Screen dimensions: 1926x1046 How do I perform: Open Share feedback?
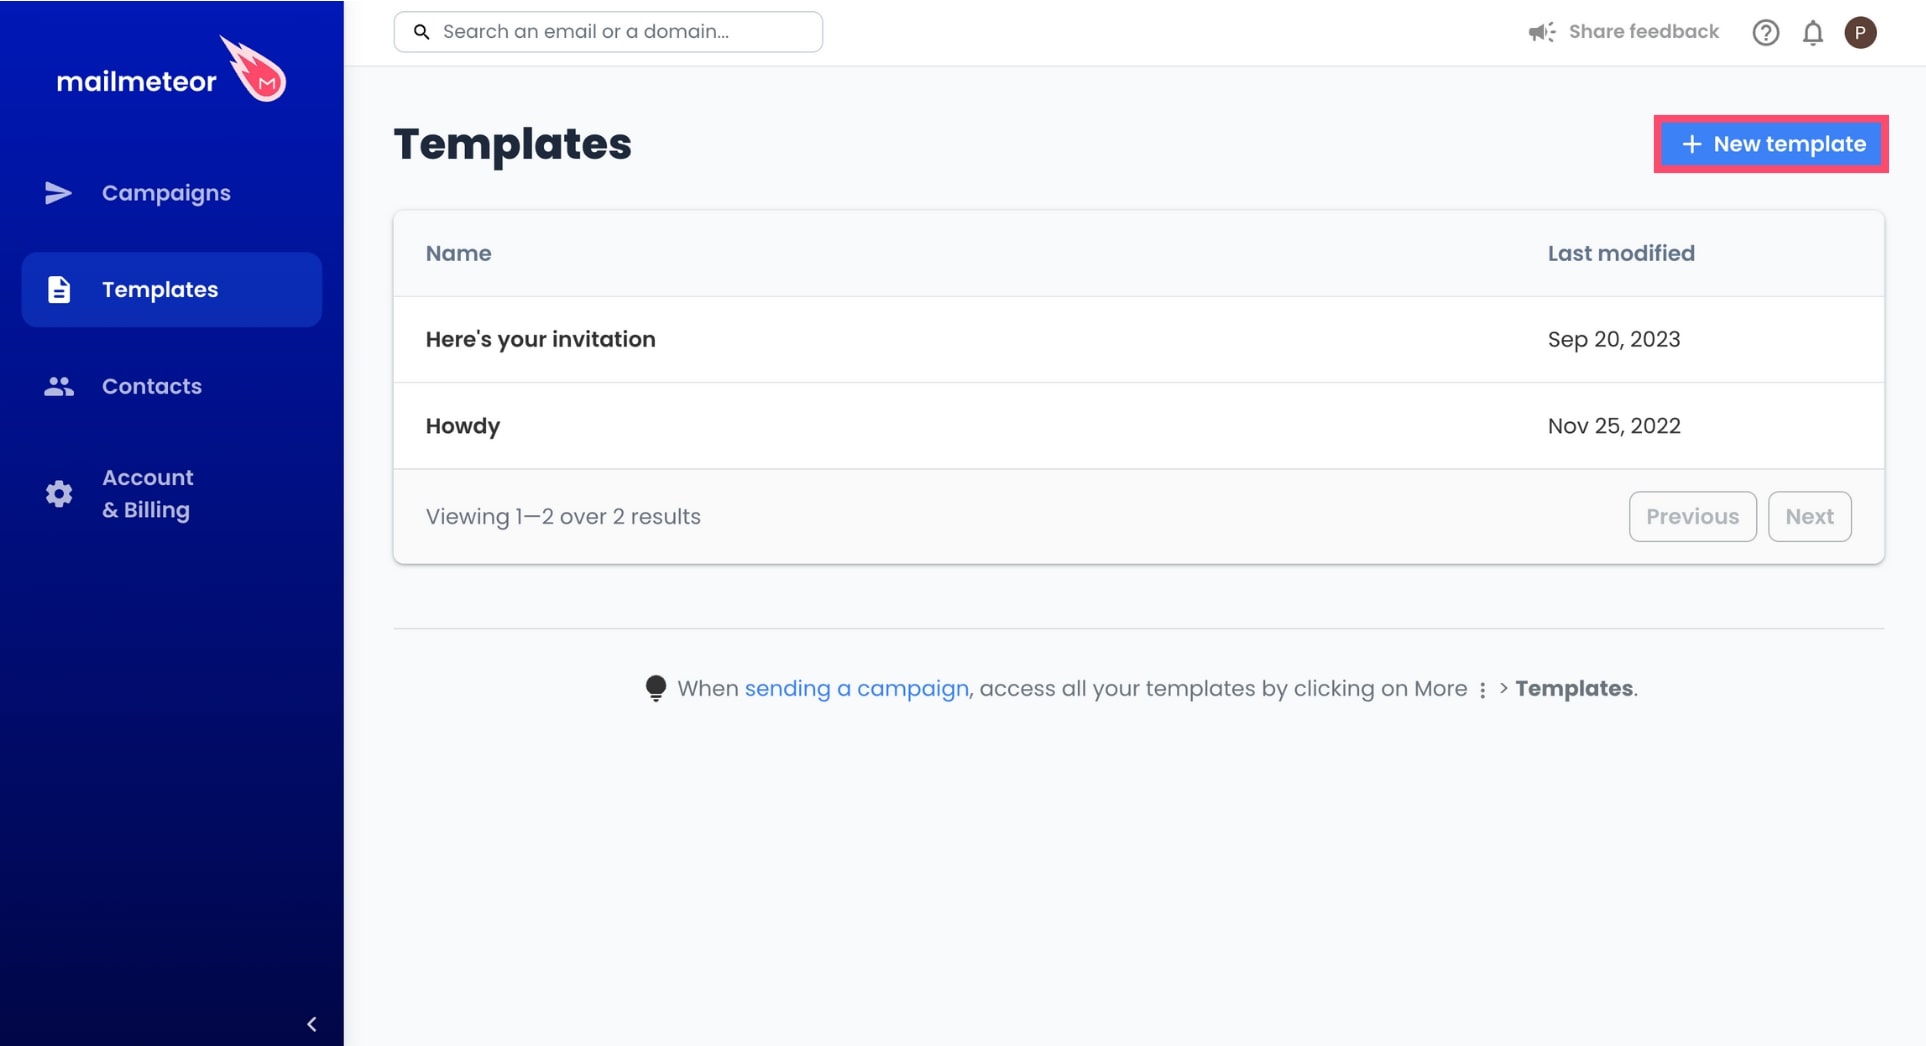coord(1644,32)
